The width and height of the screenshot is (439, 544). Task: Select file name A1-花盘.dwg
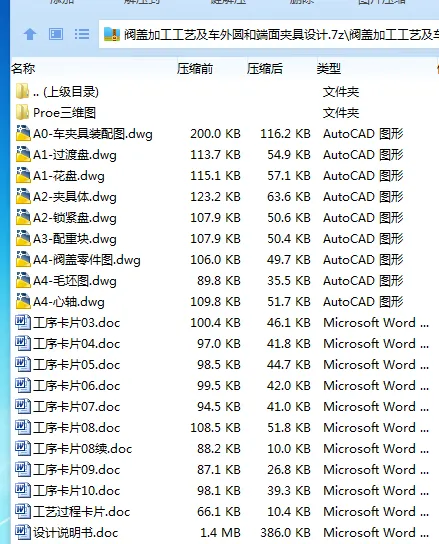tap(69, 176)
